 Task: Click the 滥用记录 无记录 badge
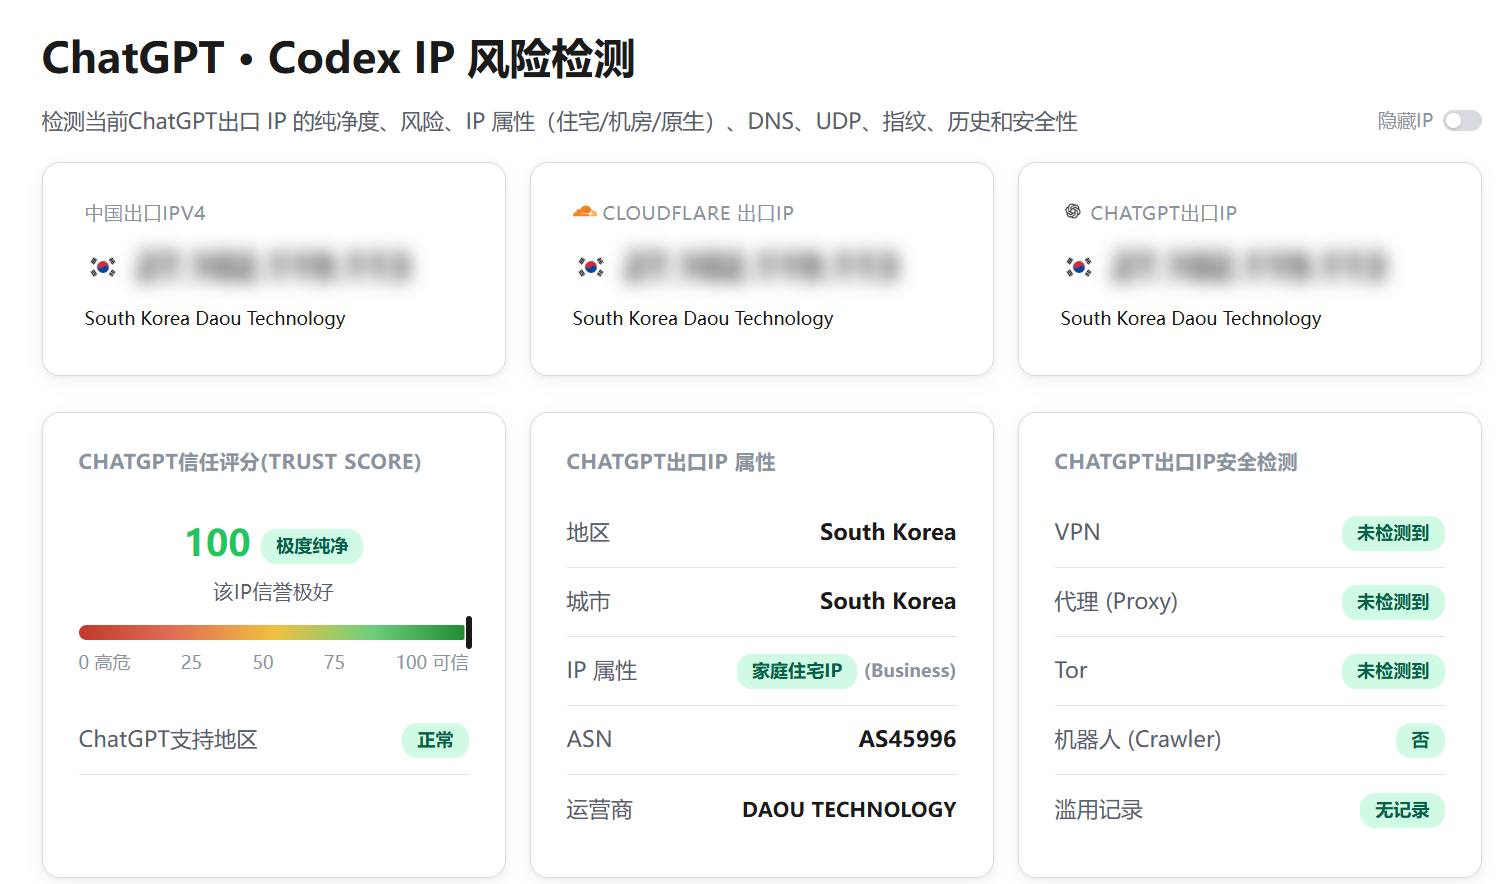coord(1402,810)
